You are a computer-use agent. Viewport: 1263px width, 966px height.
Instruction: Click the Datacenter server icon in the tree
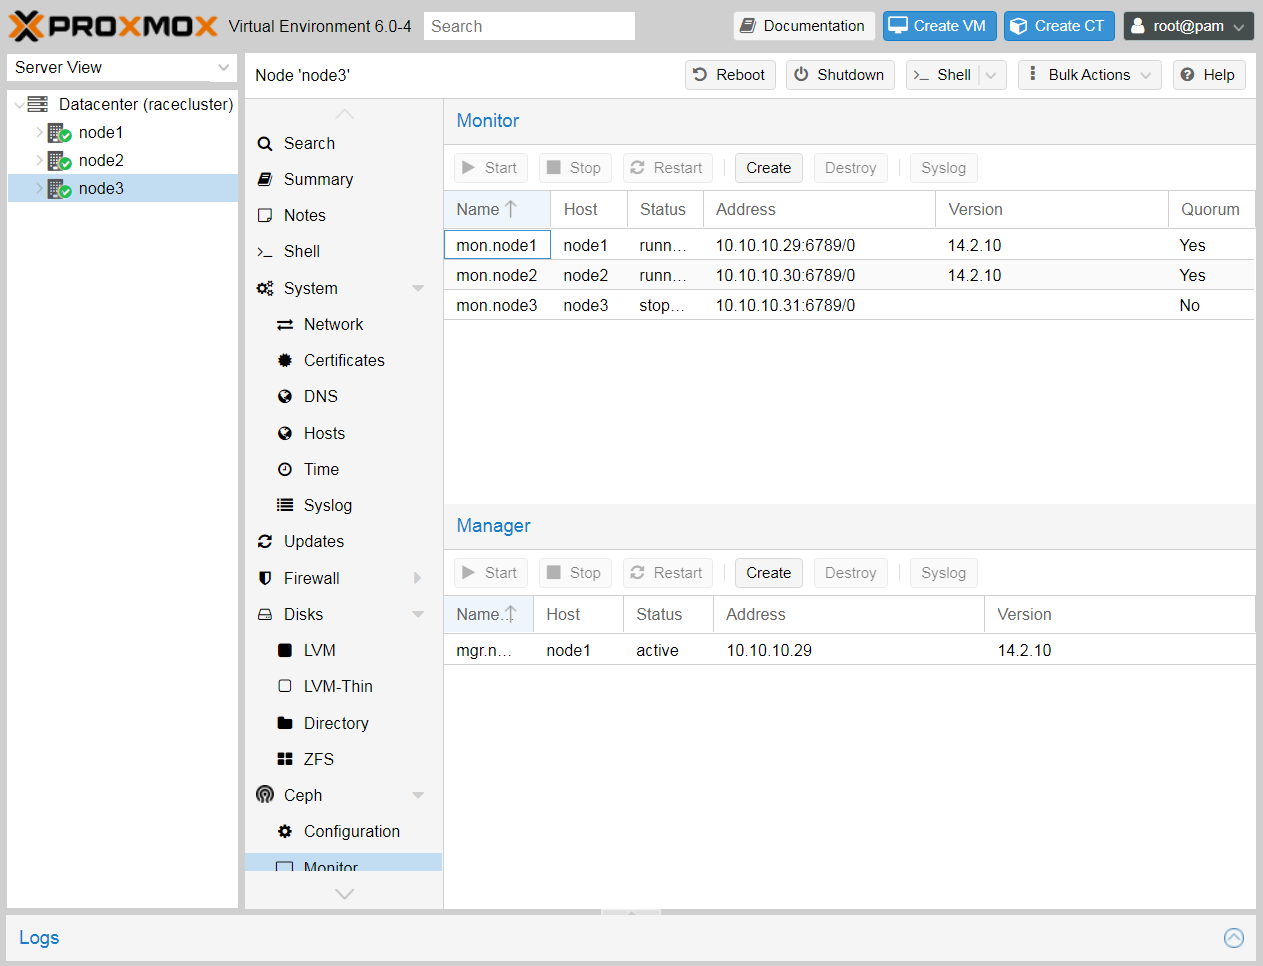tap(38, 104)
